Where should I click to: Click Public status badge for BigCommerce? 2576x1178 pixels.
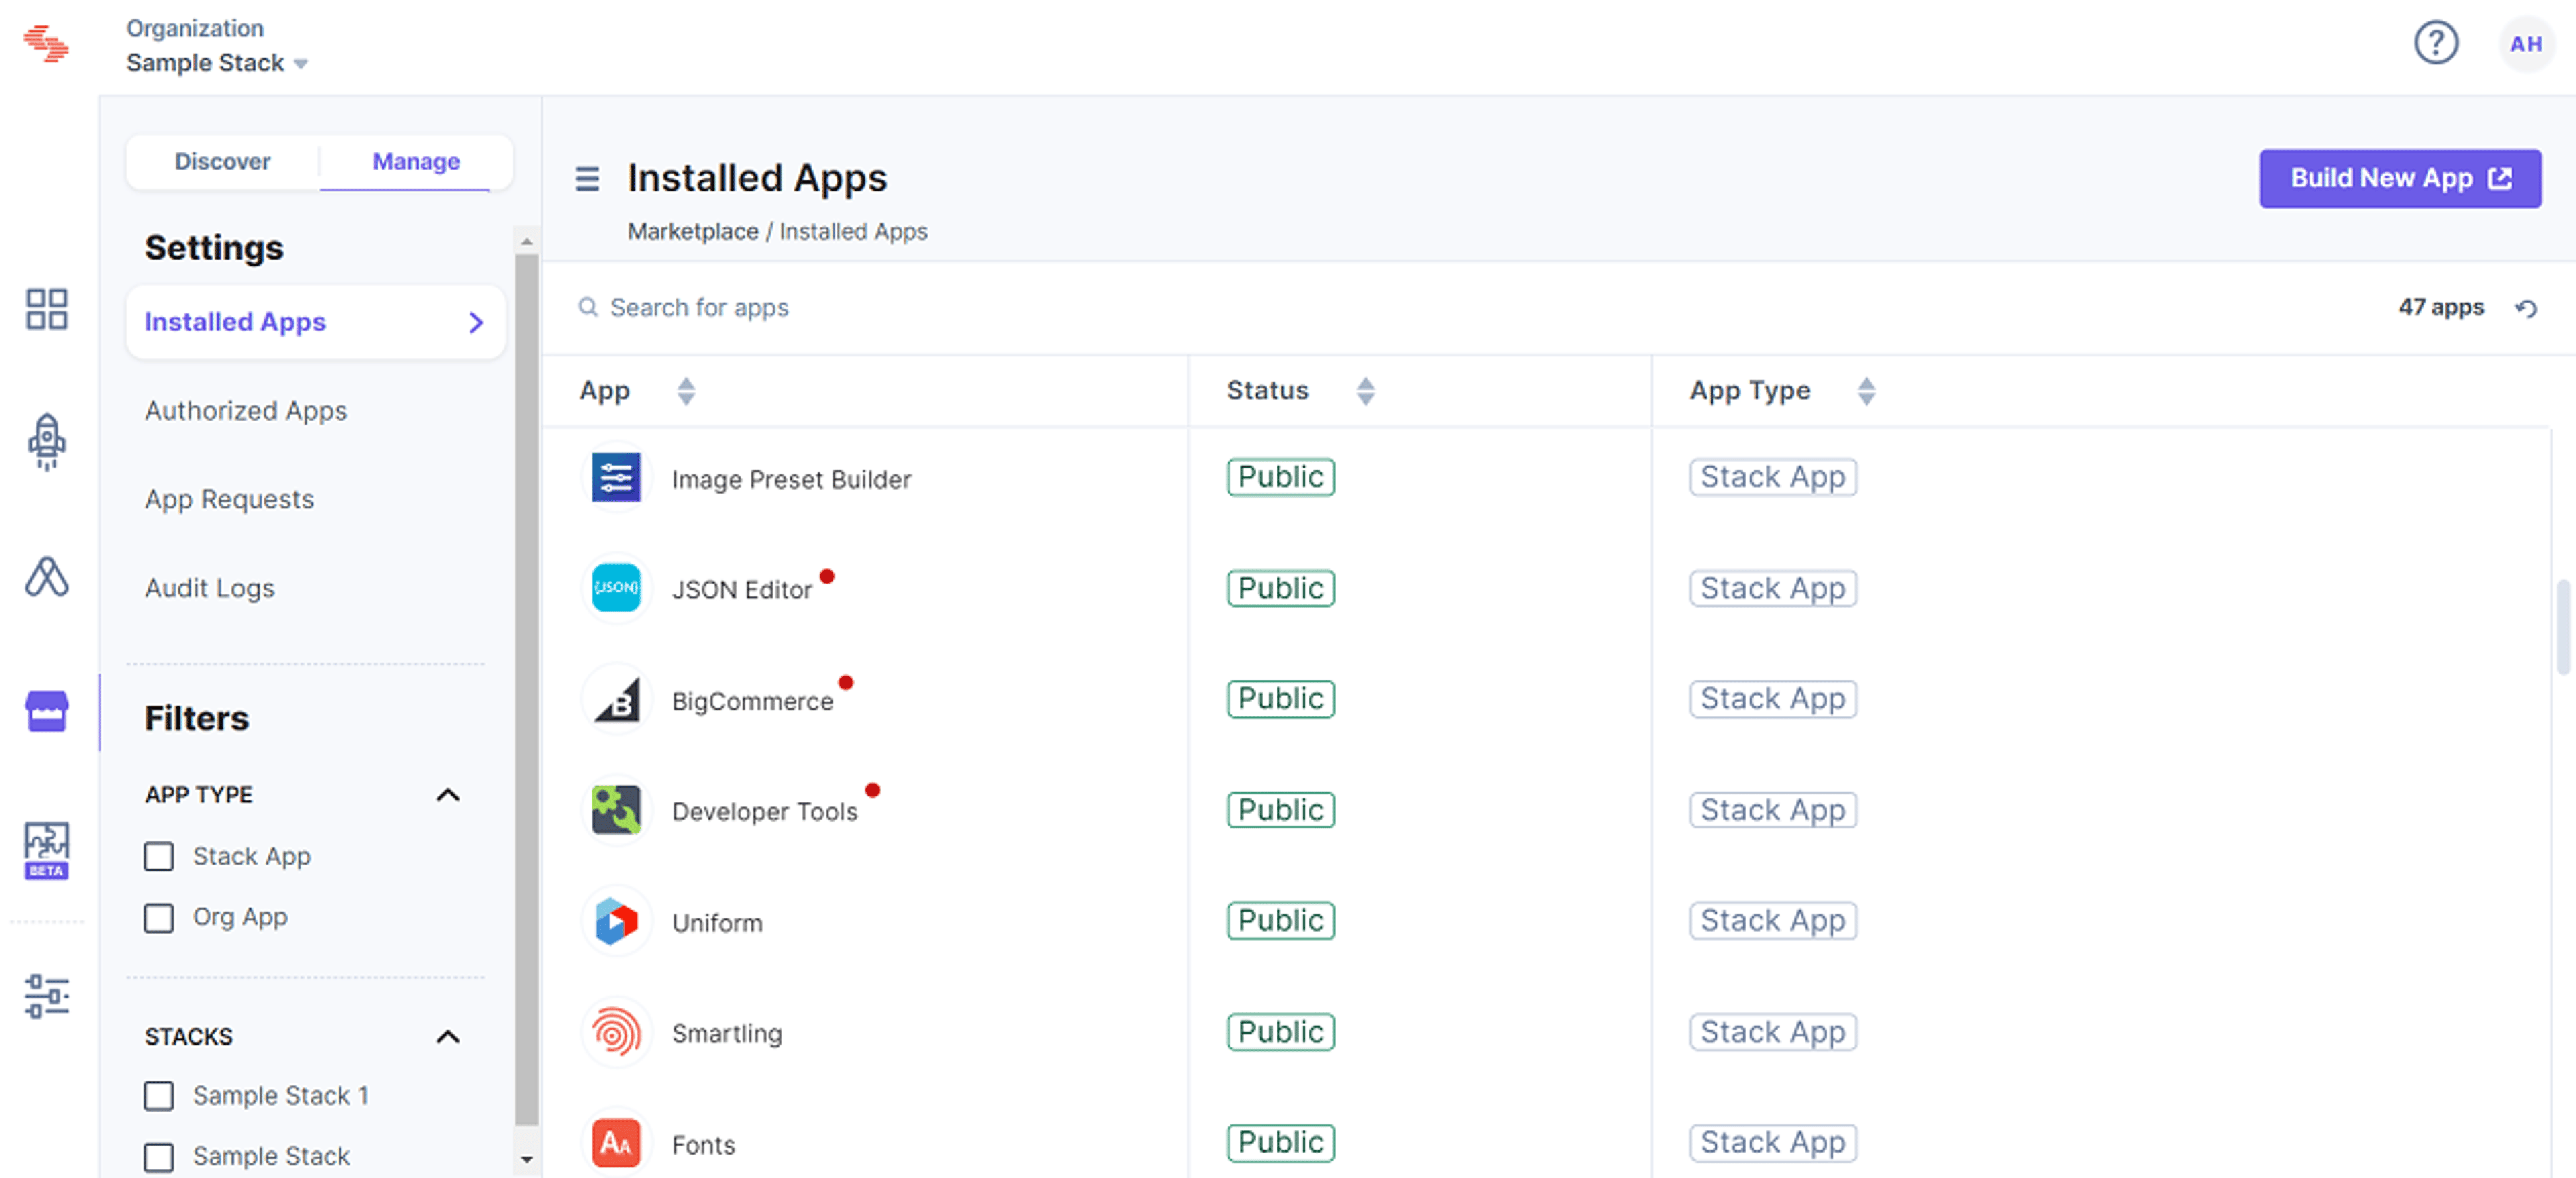[1280, 699]
